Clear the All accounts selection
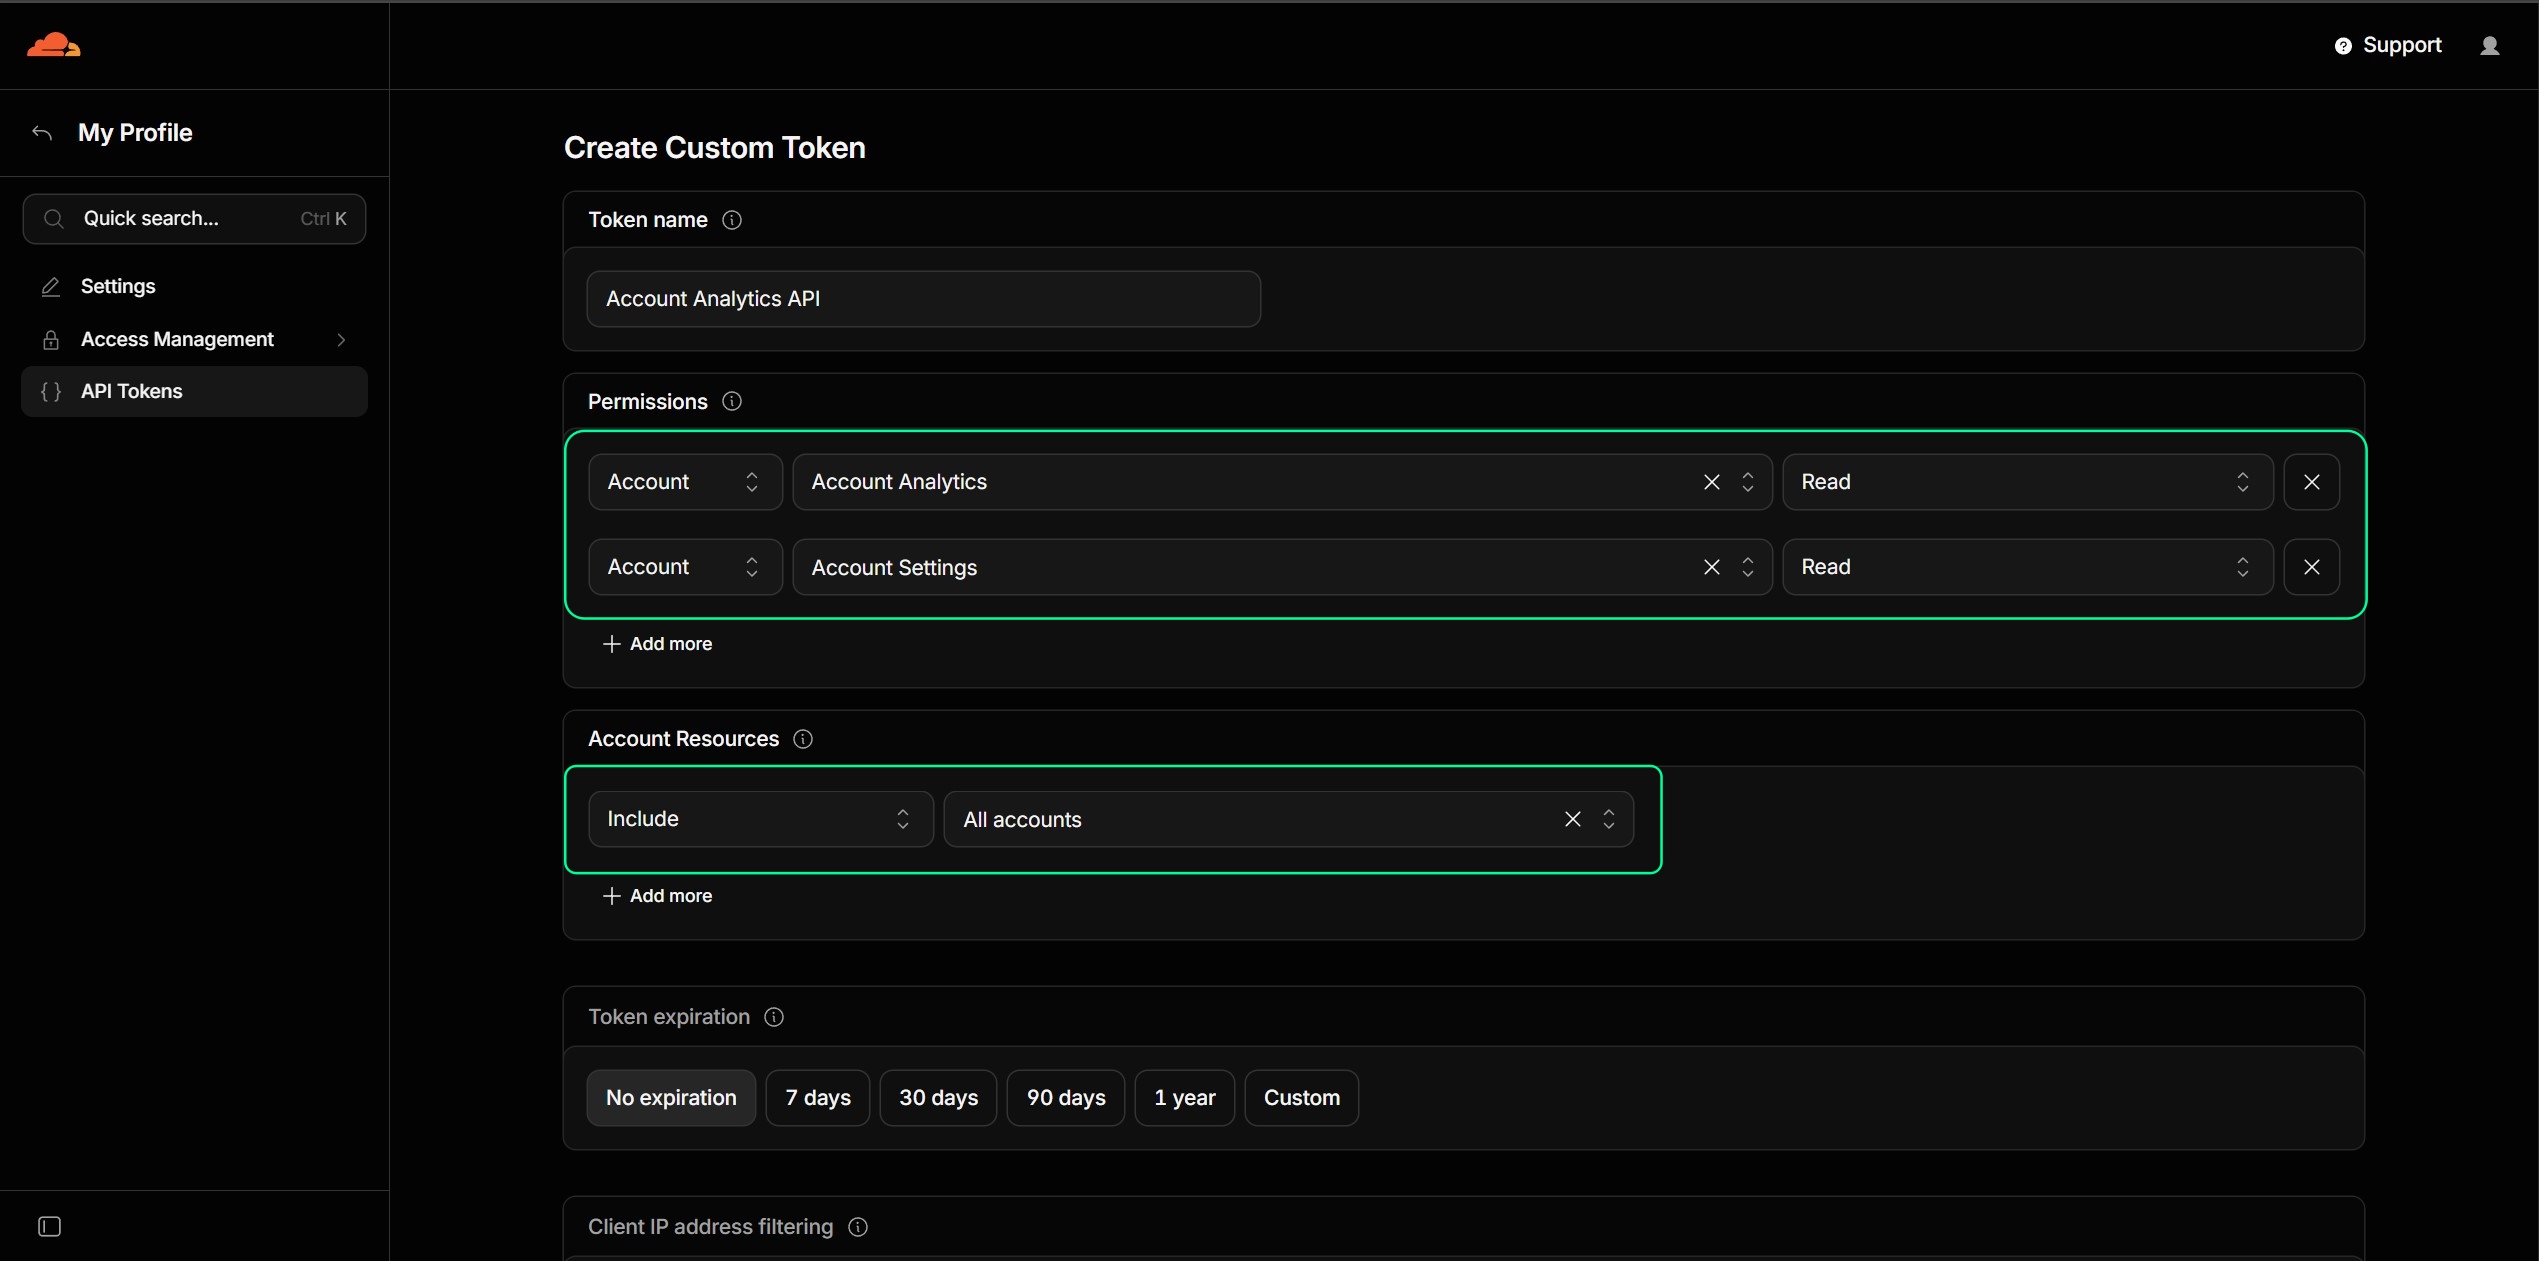Viewport: 2539px width, 1261px height. [1572, 819]
